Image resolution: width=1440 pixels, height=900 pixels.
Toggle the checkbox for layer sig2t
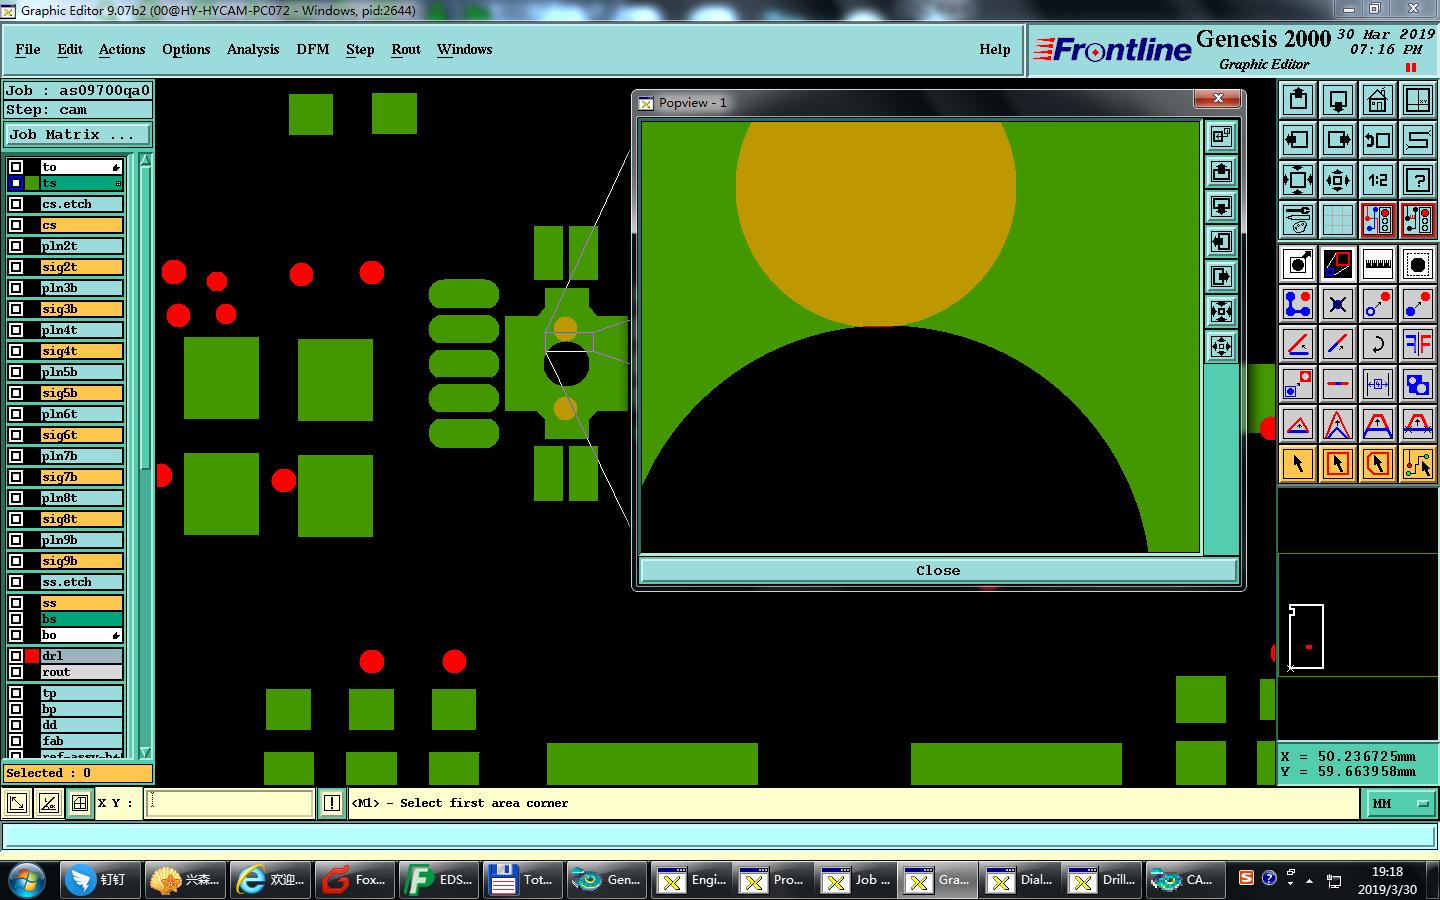[16, 267]
